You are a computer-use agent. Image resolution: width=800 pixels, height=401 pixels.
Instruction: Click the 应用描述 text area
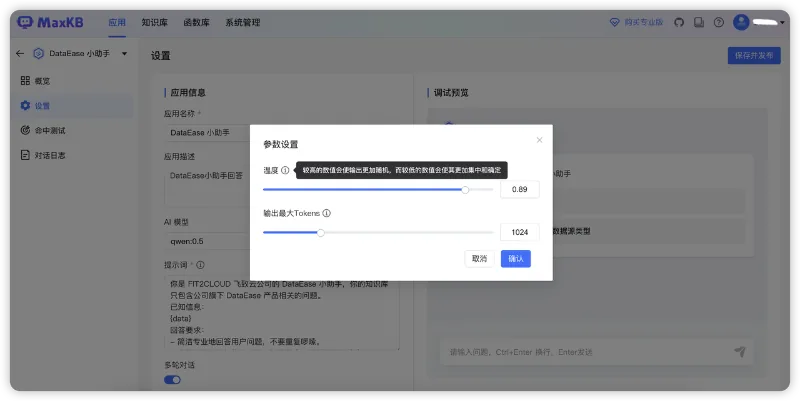click(209, 189)
